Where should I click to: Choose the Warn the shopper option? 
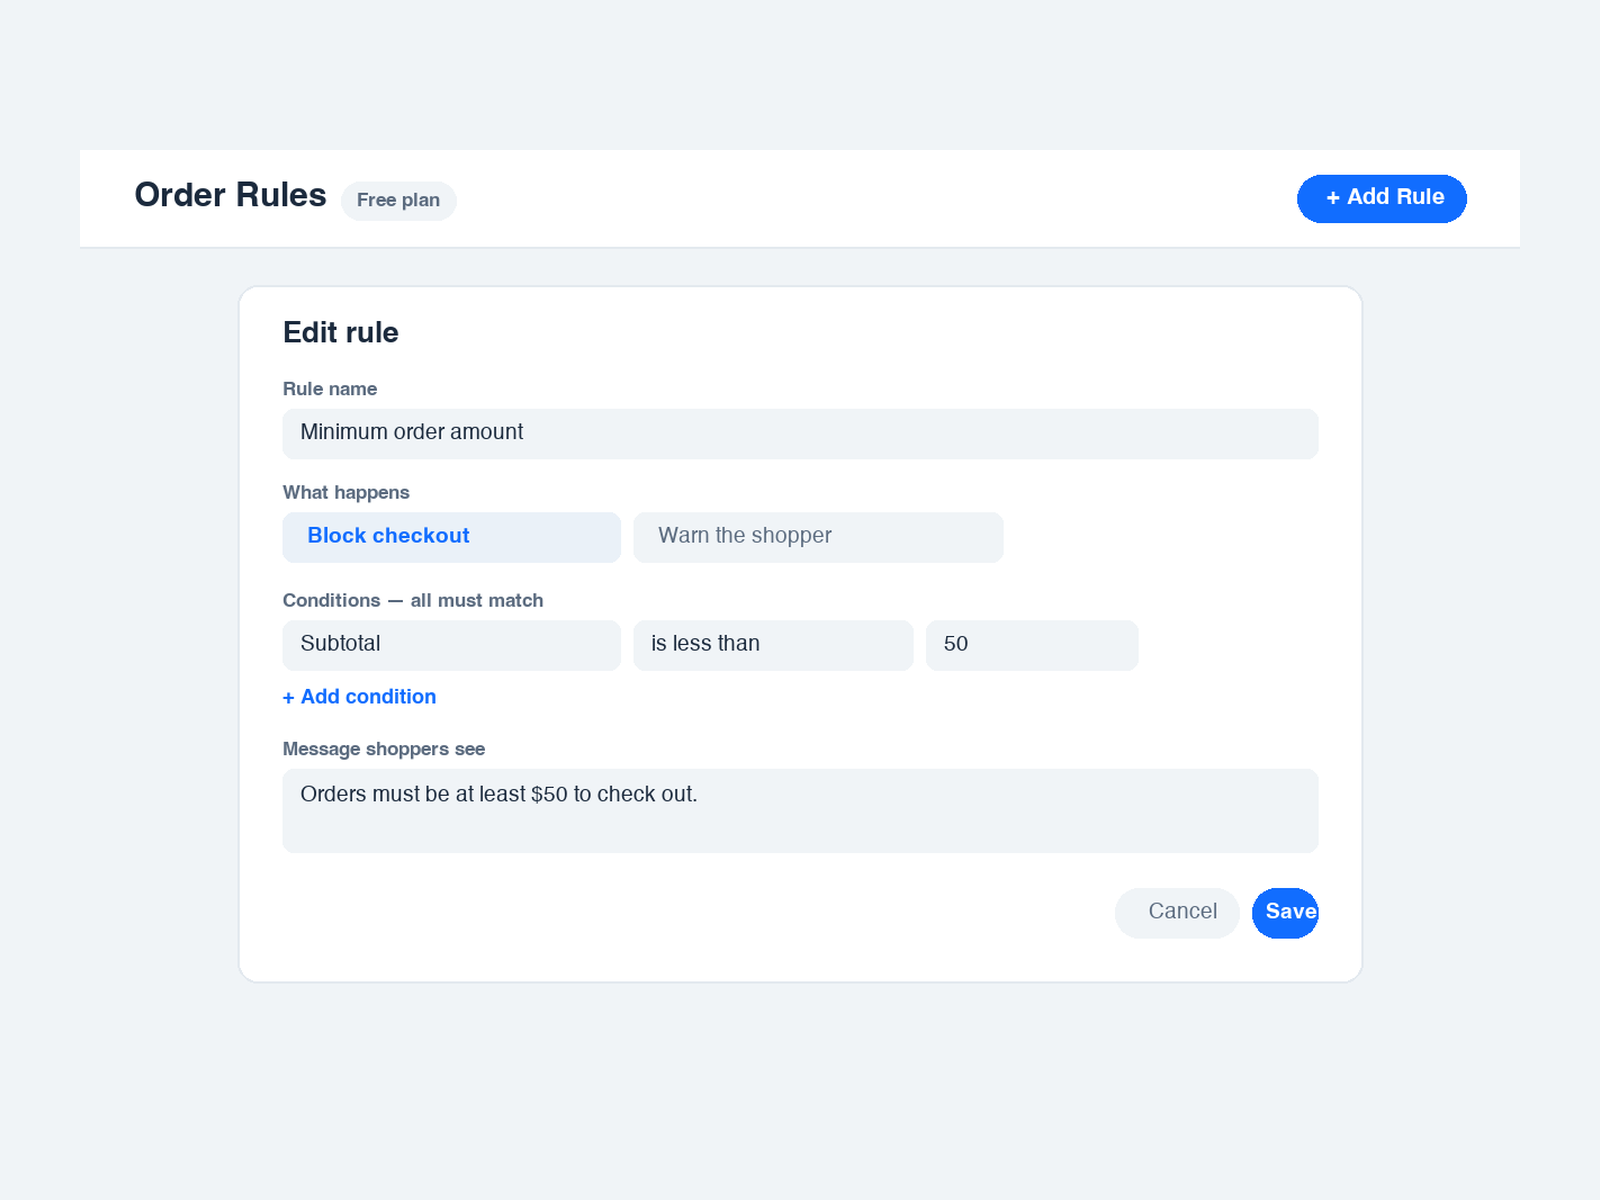click(x=818, y=537)
